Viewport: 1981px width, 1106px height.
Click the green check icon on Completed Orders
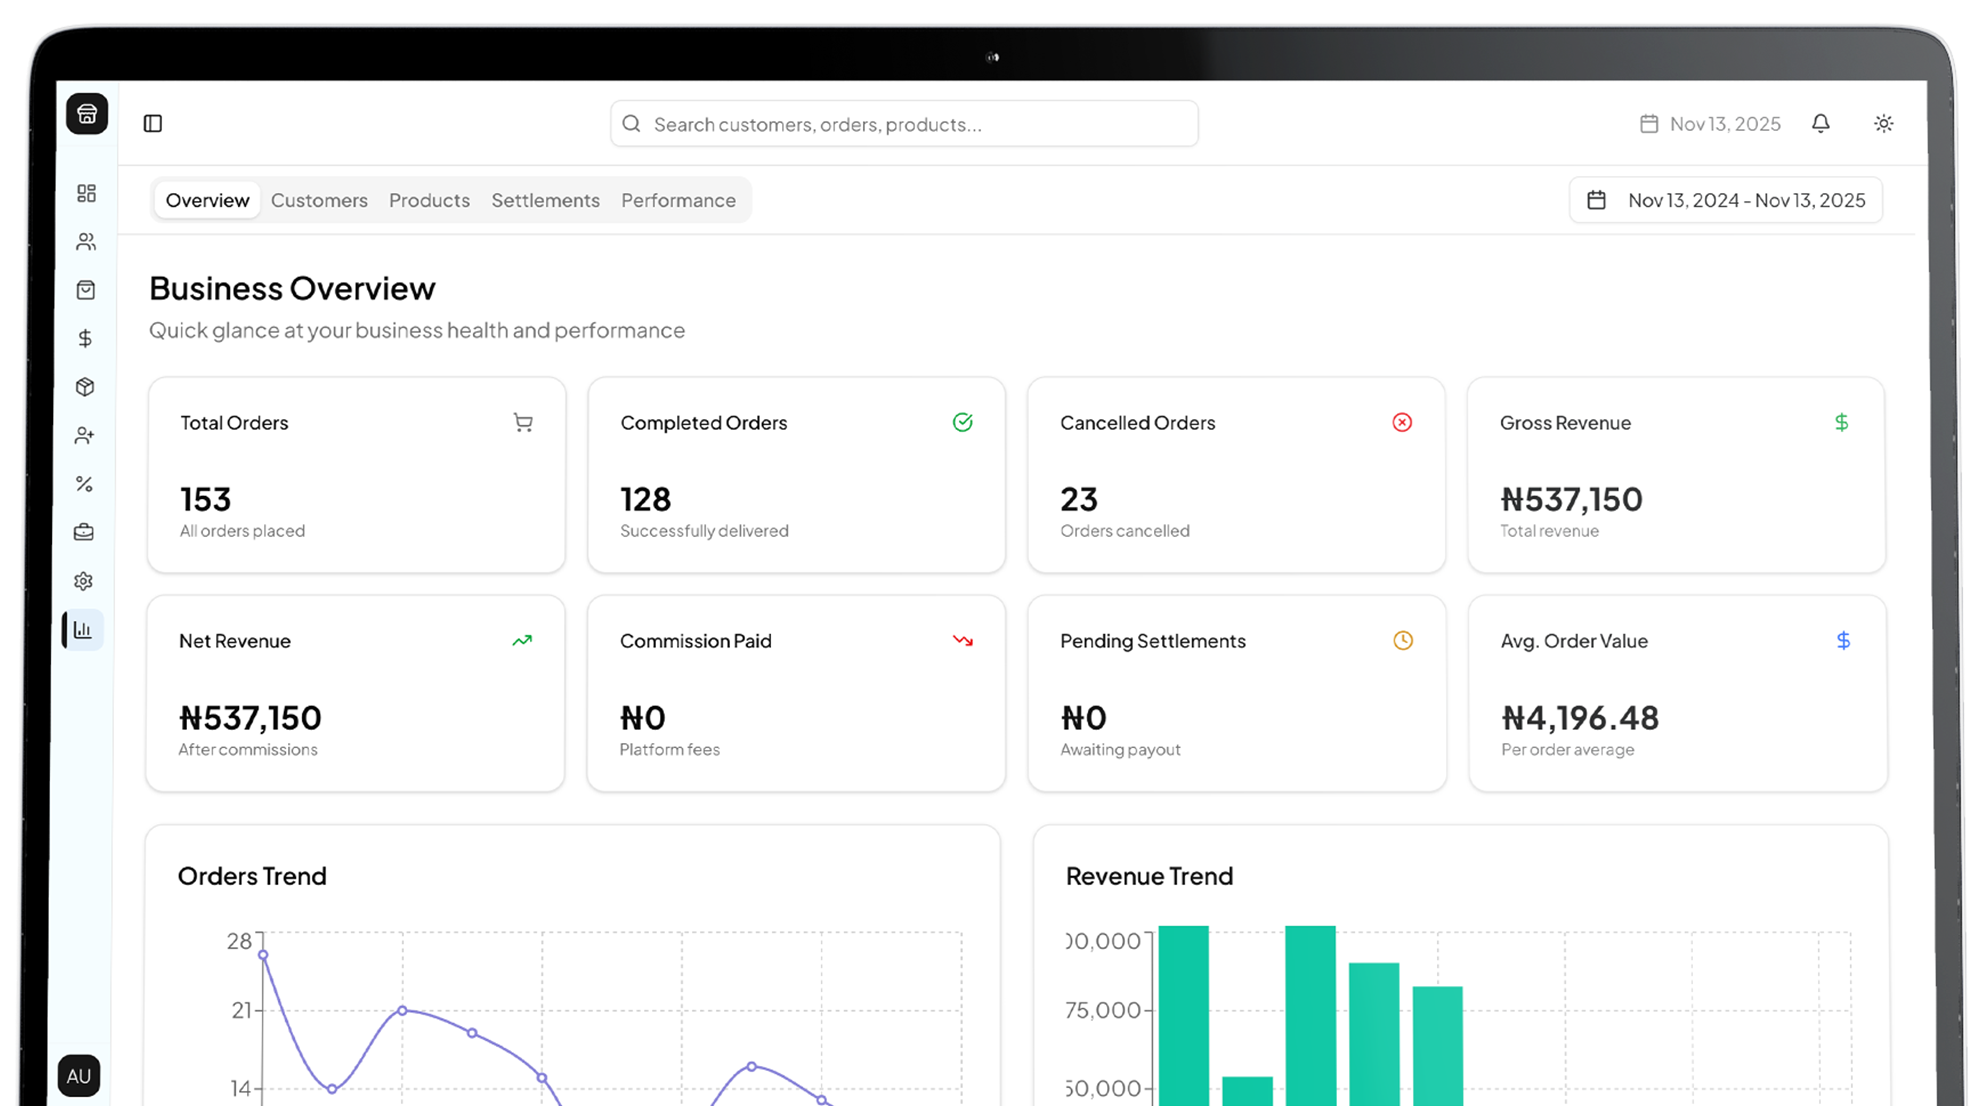[963, 423]
